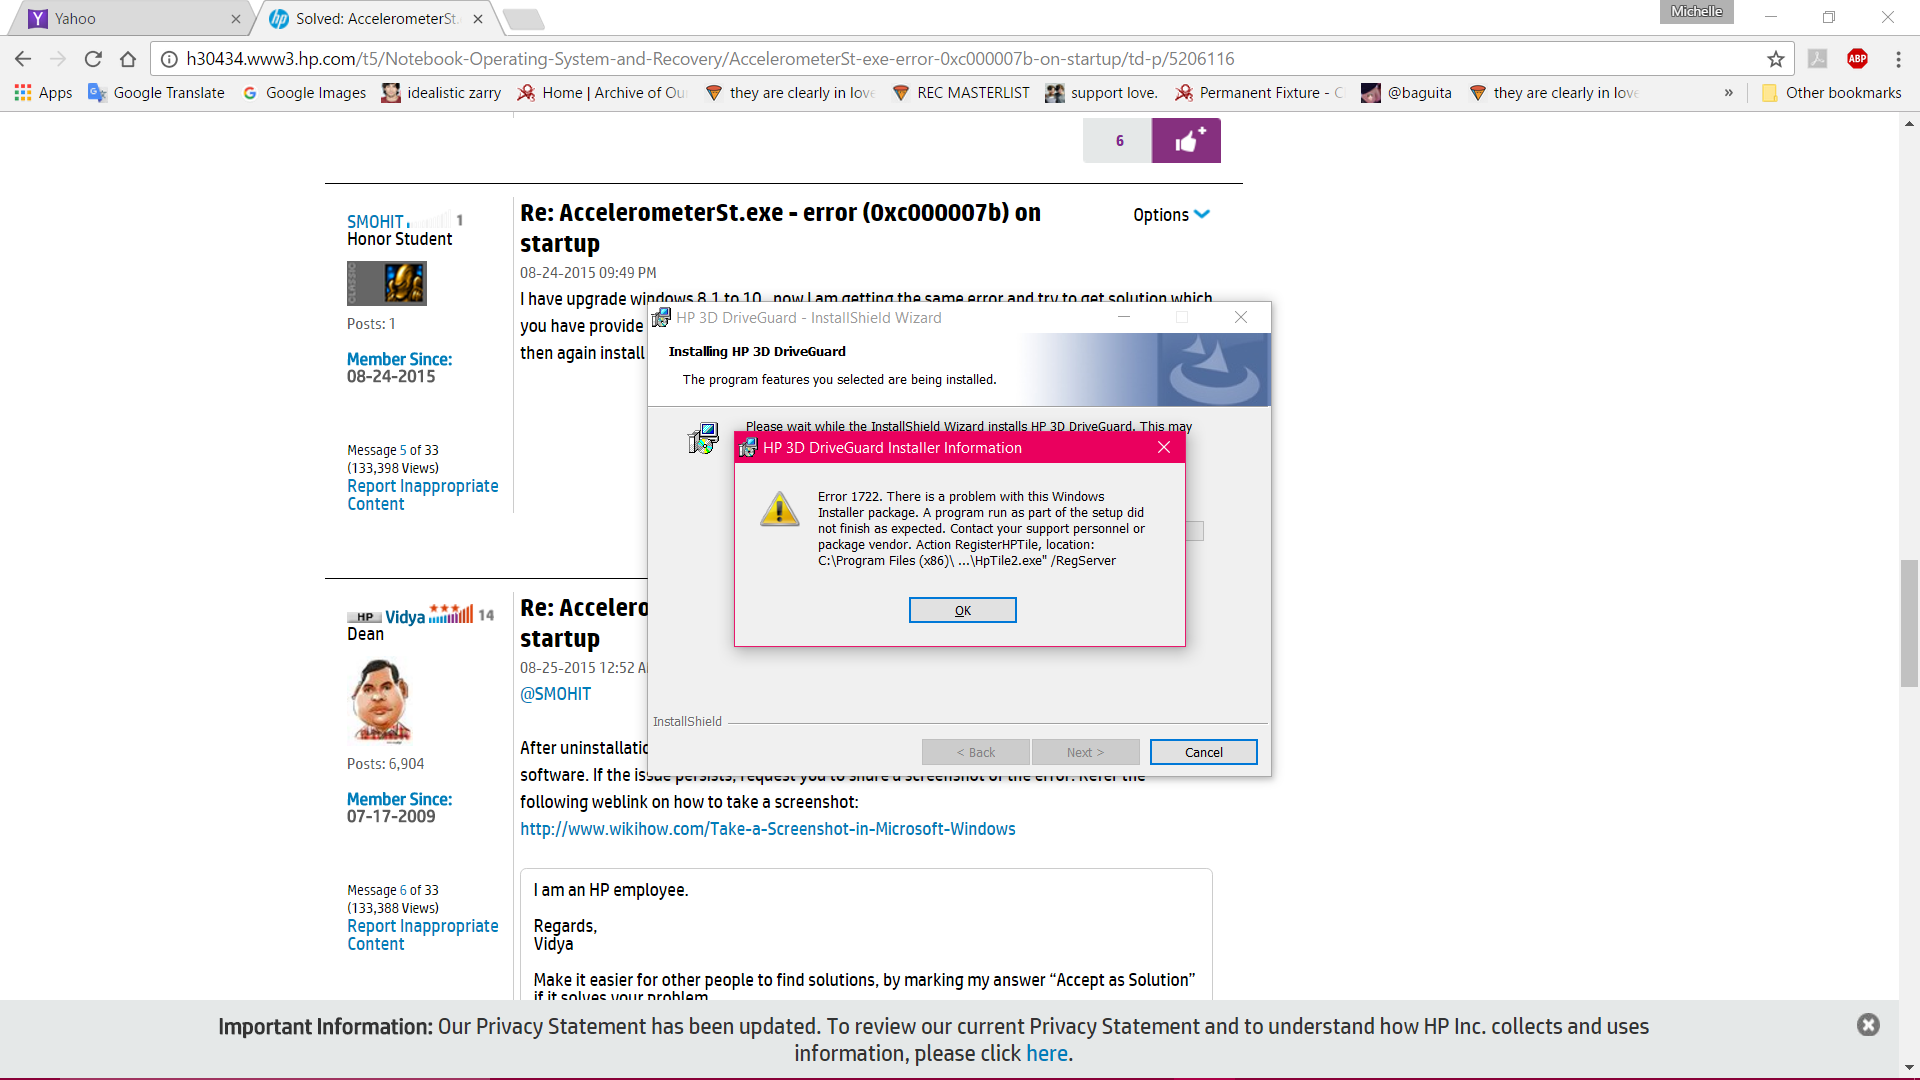Open Chrome's three-dot menu
The image size is (1920, 1080).
pos(1898,59)
